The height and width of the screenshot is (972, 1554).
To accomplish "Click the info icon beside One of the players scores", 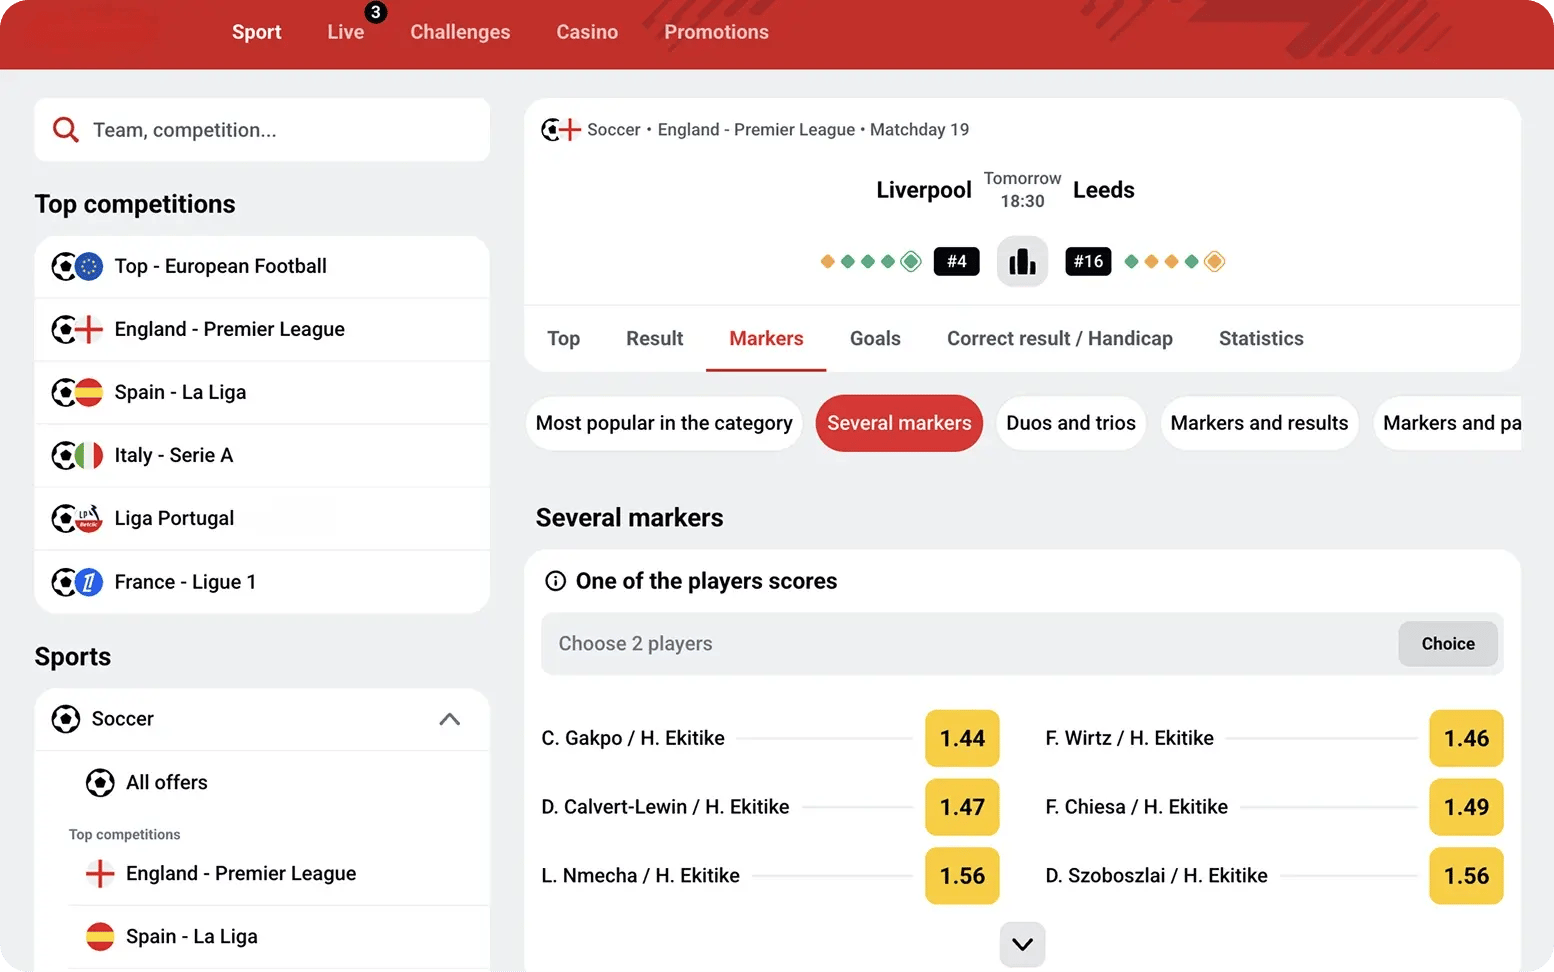I will coord(555,581).
